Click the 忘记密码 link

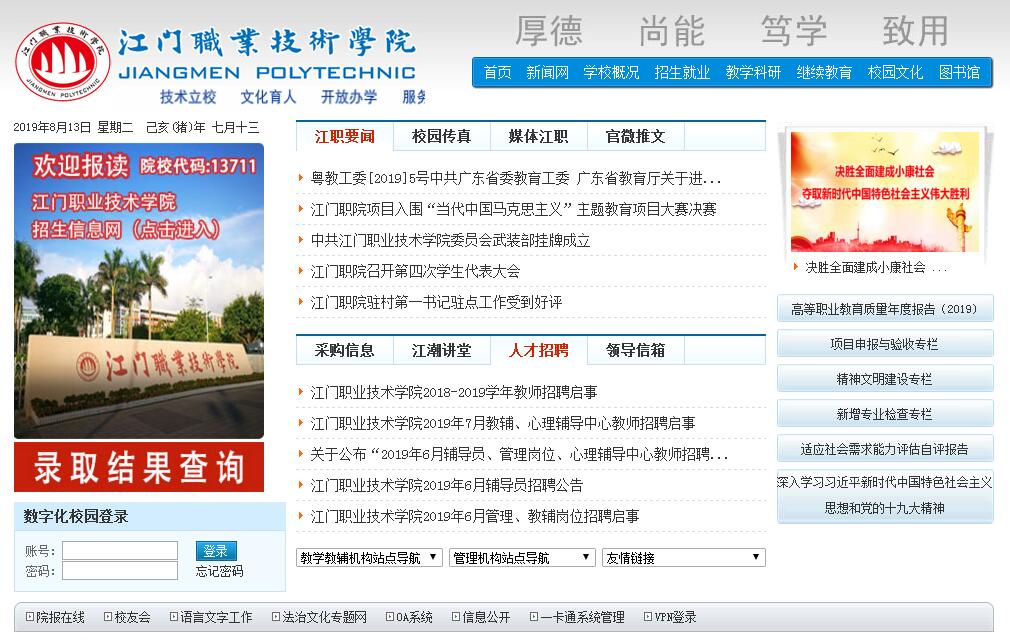pyautogui.click(x=219, y=571)
